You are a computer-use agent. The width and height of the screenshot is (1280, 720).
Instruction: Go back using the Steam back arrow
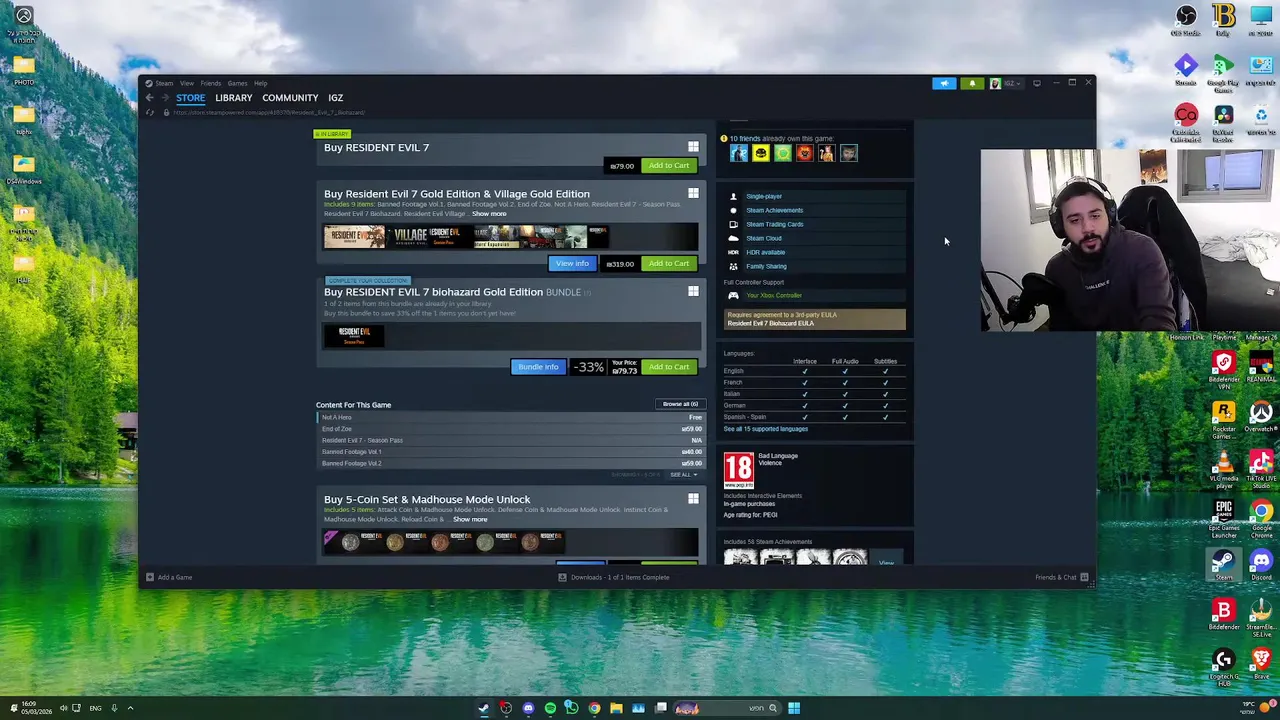click(149, 98)
